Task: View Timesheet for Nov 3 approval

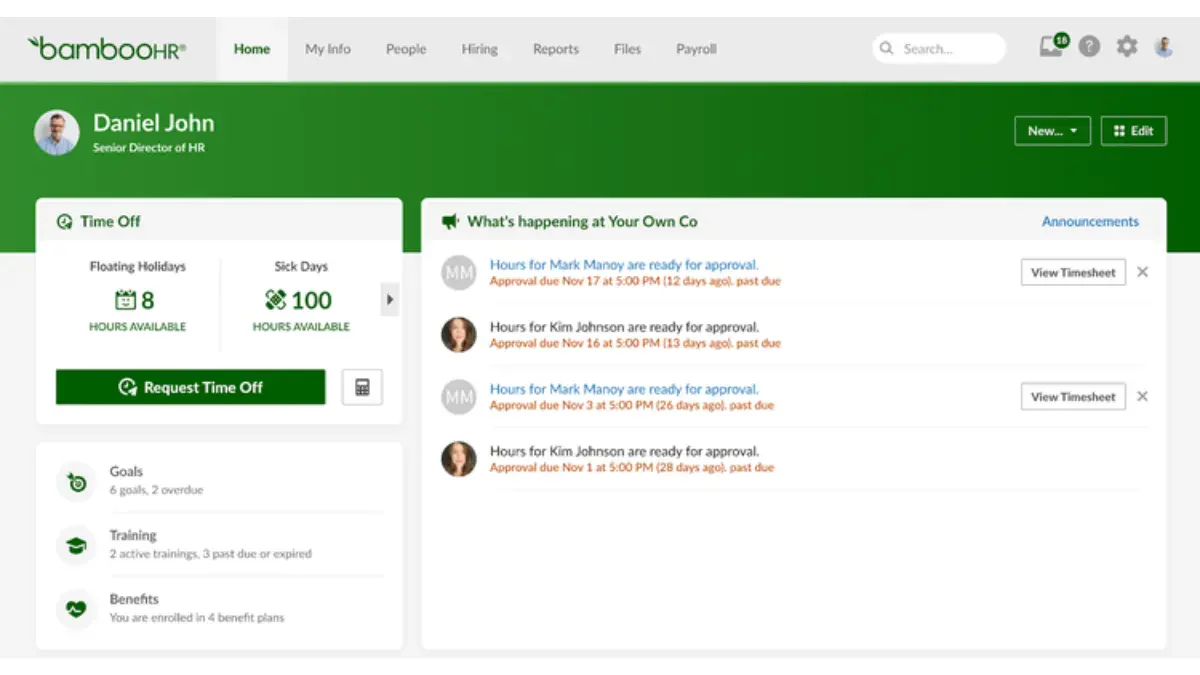Action: click(x=1073, y=396)
